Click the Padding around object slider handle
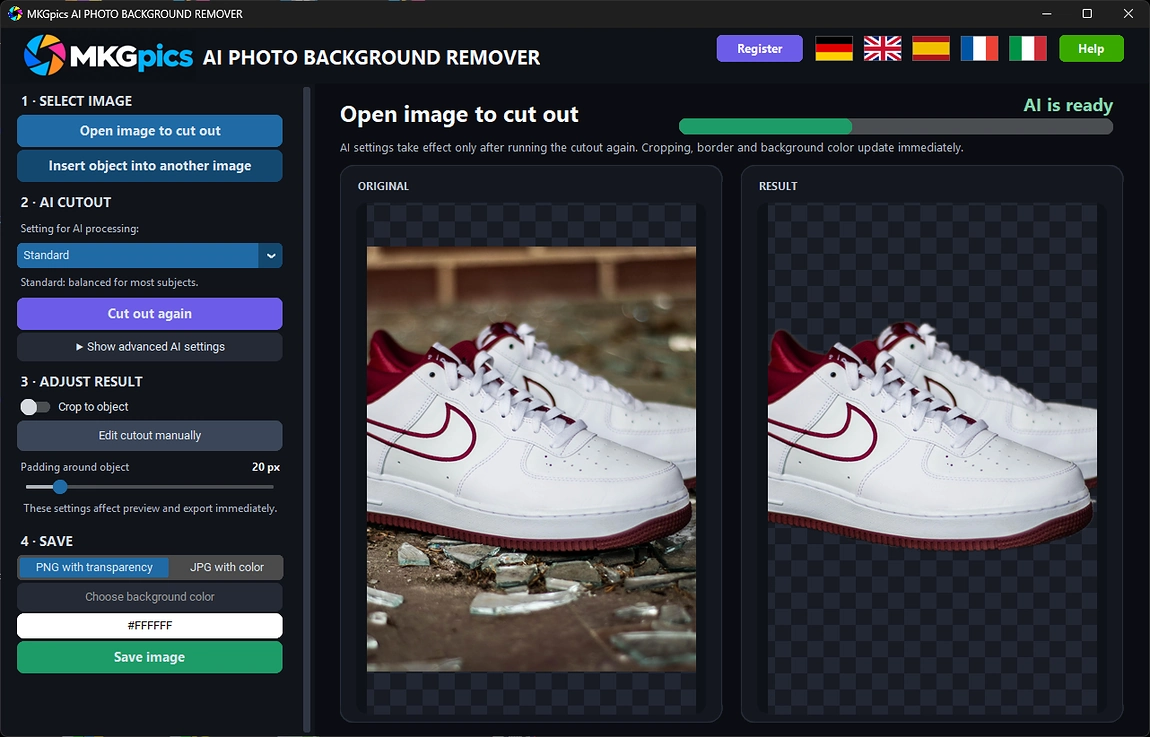1150x737 pixels. 60,486
